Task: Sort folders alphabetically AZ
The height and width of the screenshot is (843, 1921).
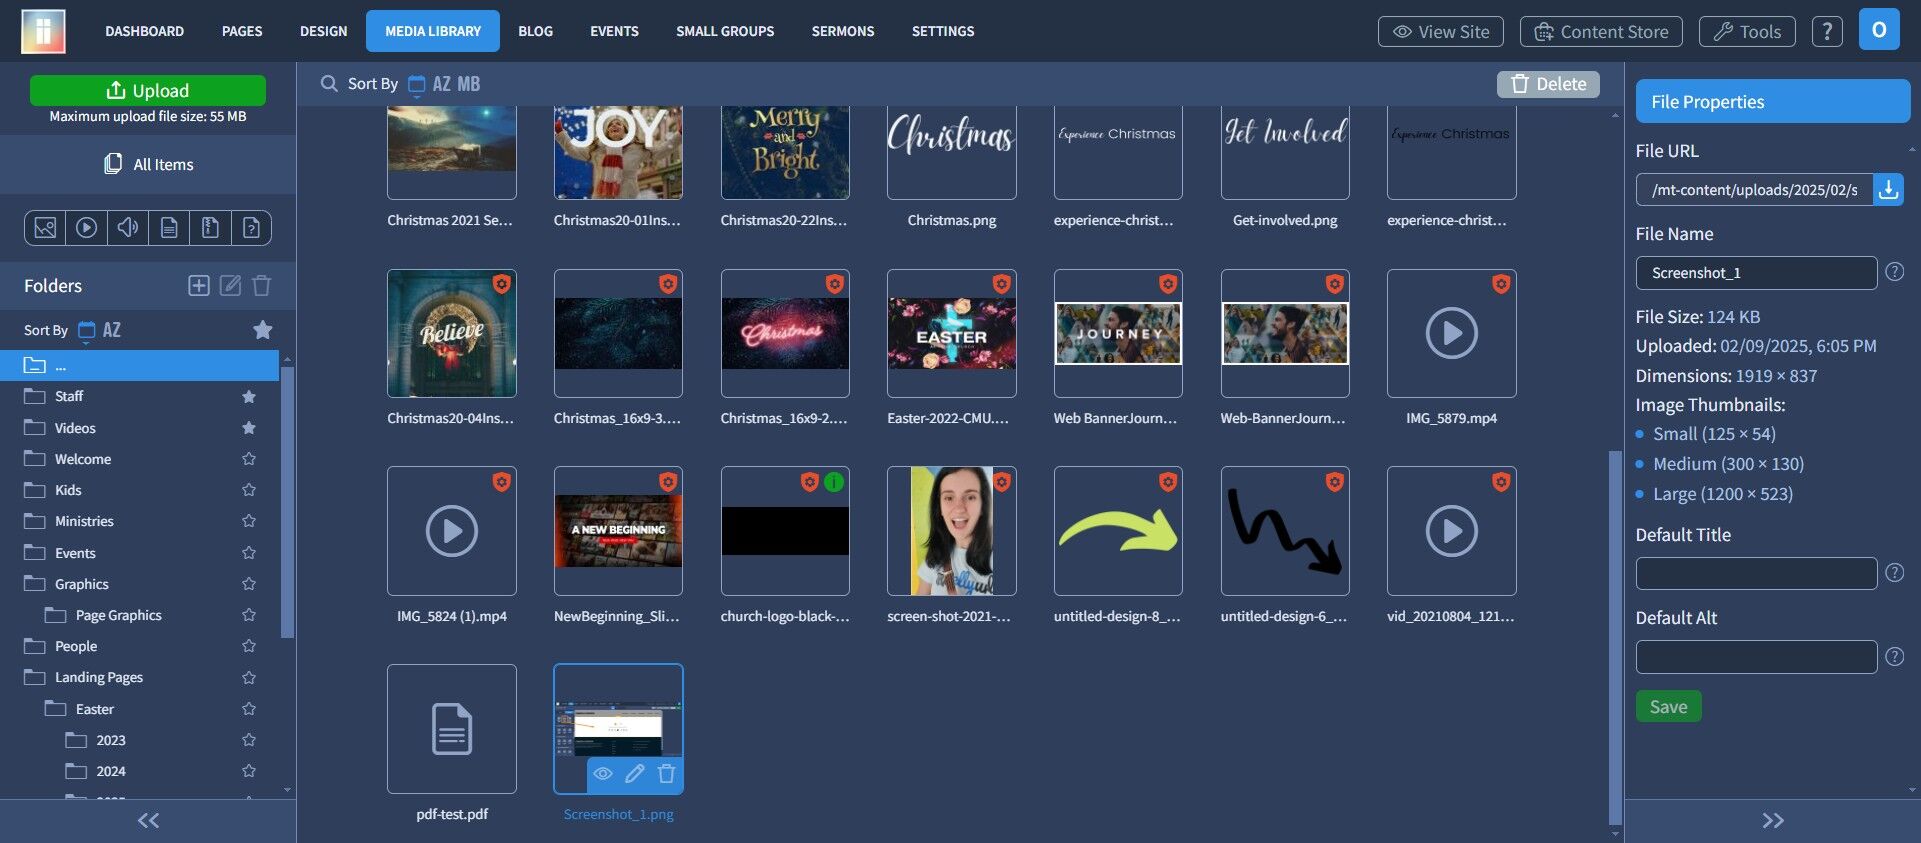Action: coord(112,330)
